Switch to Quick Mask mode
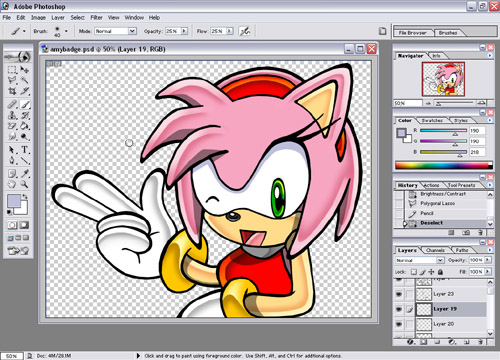The width and height of the screenshot is (500, 360). click(x=24, y=225)
